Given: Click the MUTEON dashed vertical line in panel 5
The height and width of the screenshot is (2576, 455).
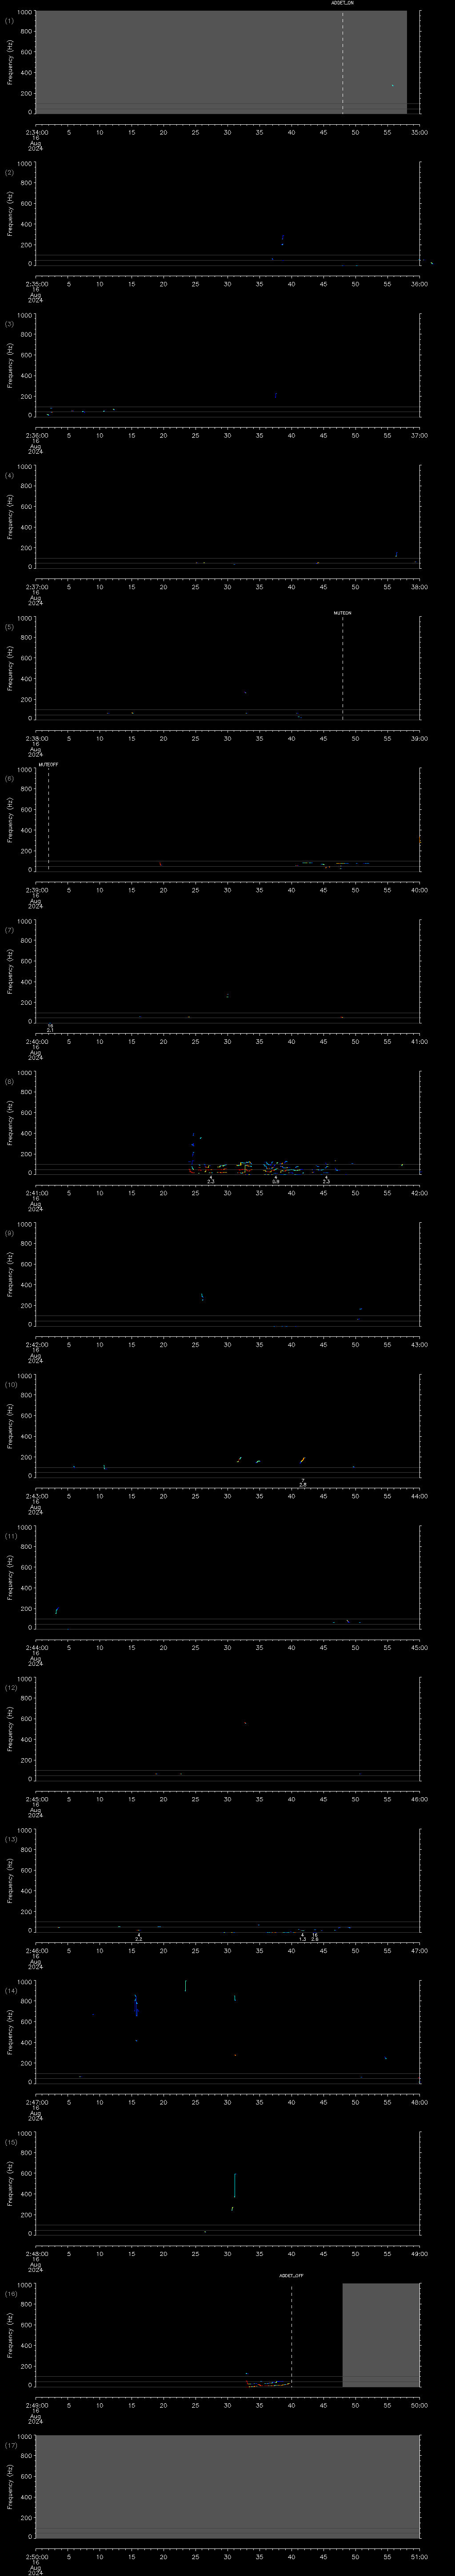Looking at the screenshot, I should [x=342, y=668].
